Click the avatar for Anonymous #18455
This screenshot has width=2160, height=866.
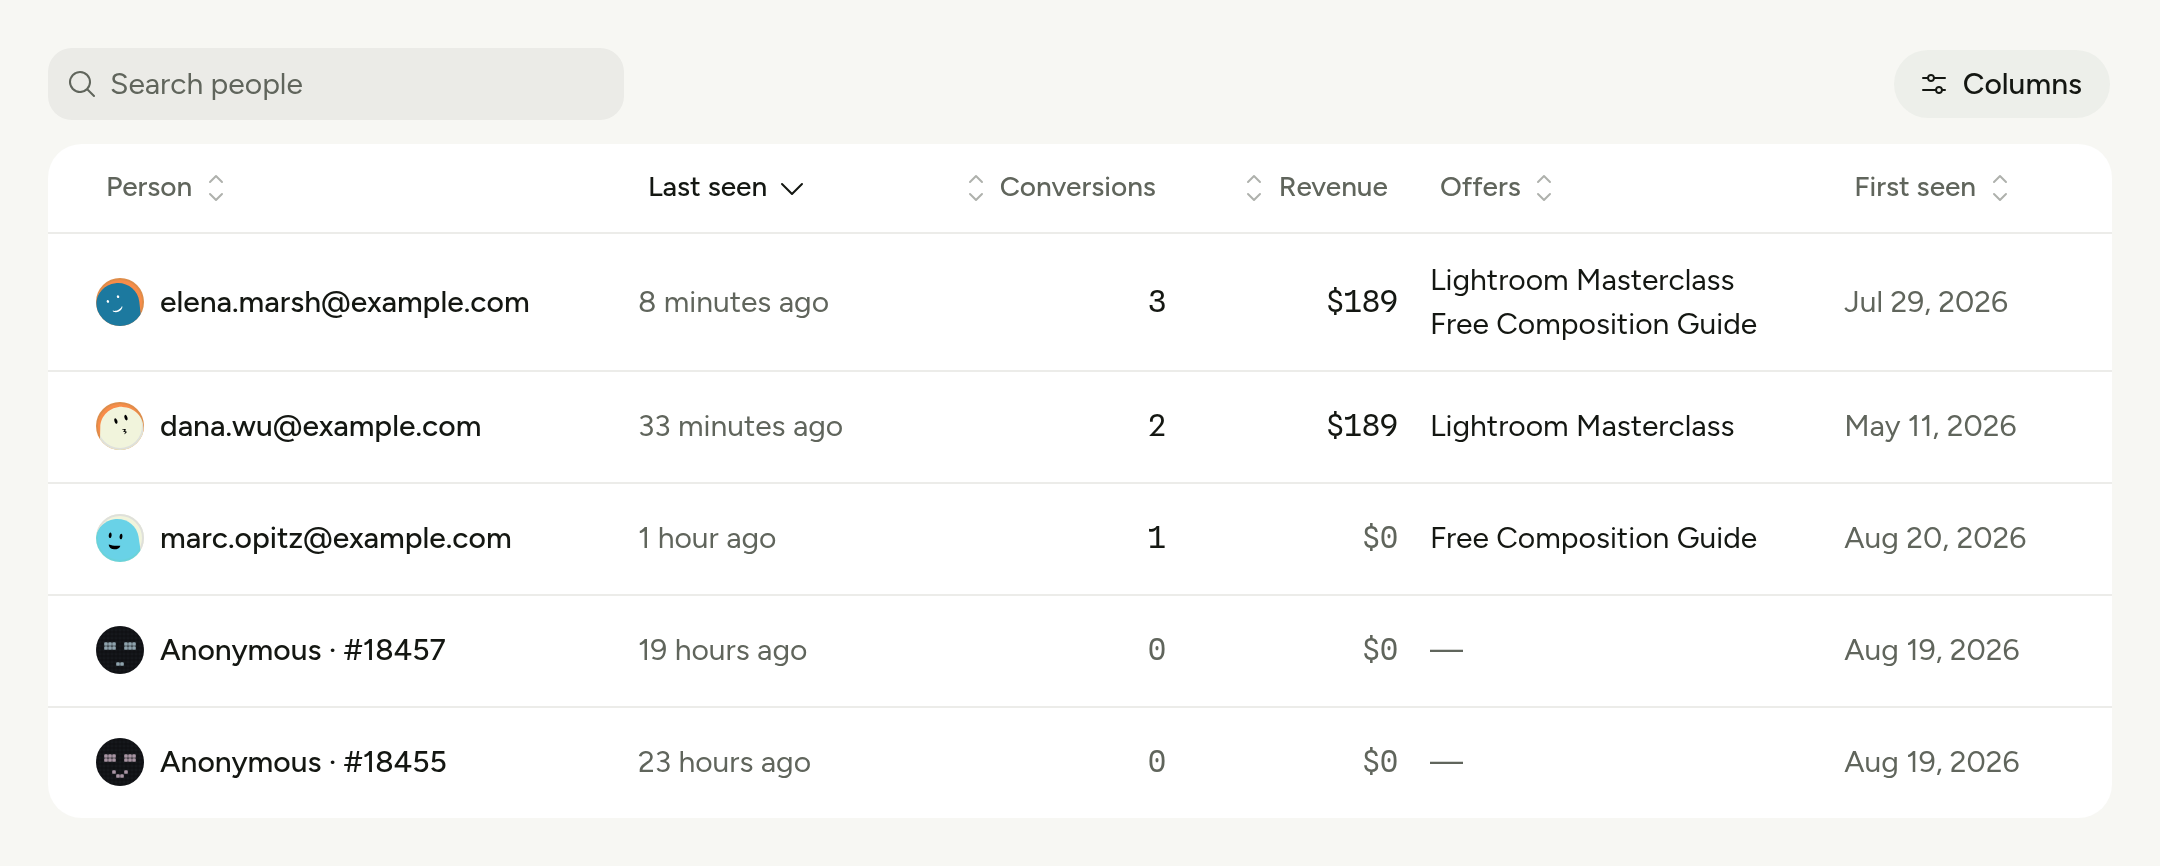pyautogui.click(x=120, y=762)
